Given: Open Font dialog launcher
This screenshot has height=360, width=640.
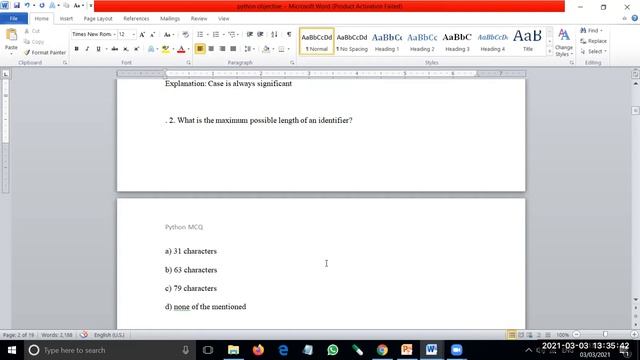Looking at the screenshot, I should (x=189, y=63).
